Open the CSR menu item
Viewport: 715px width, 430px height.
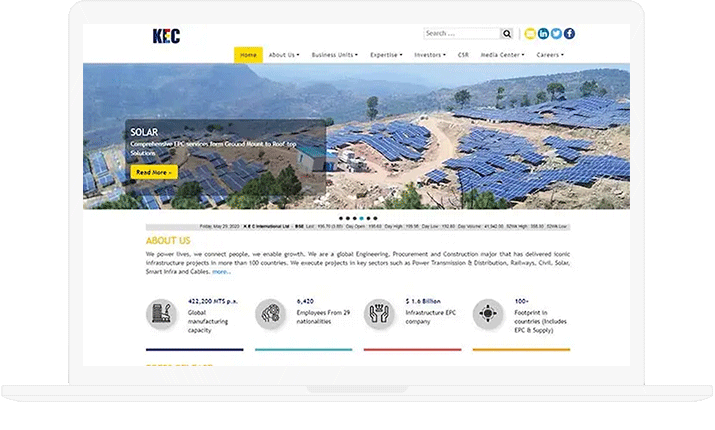tap(463, 55)
